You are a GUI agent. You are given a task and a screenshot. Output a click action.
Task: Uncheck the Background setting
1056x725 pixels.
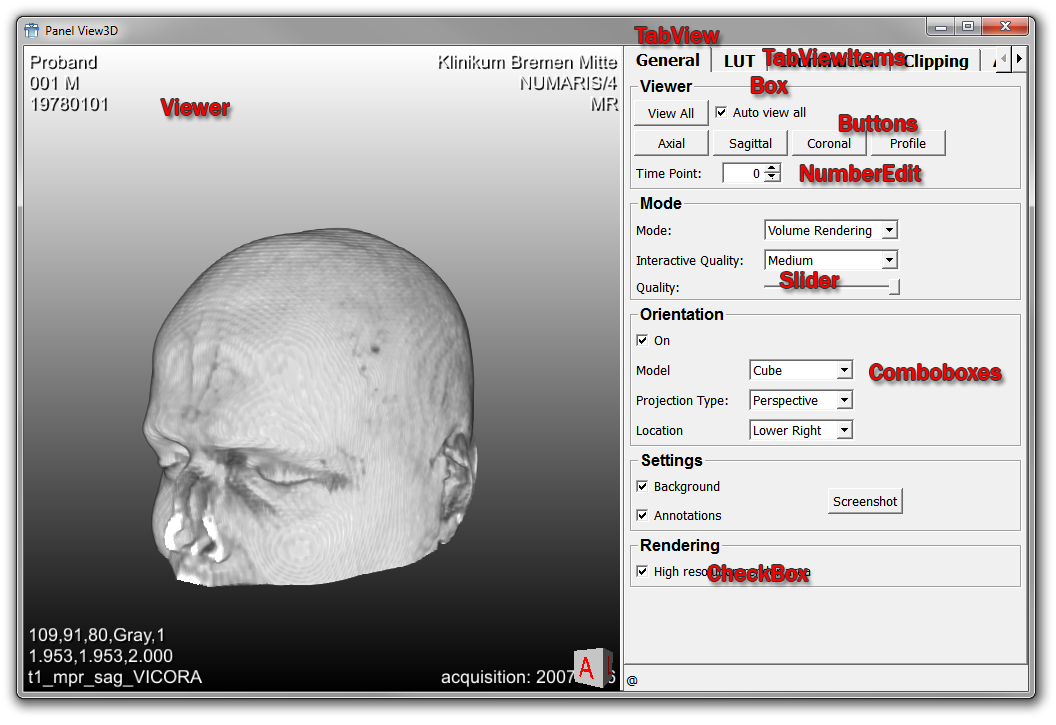tap(642, 487)
